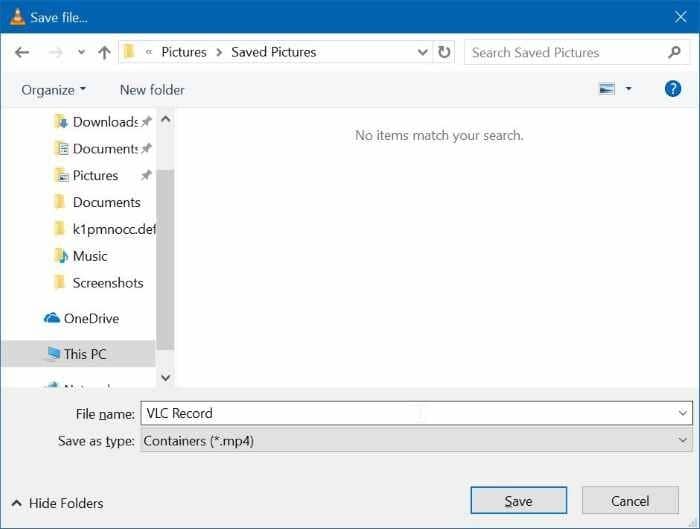Viewport: 700px width, 529px height.
Task: Click the Cancel button
Action: (x=630, y=500)
